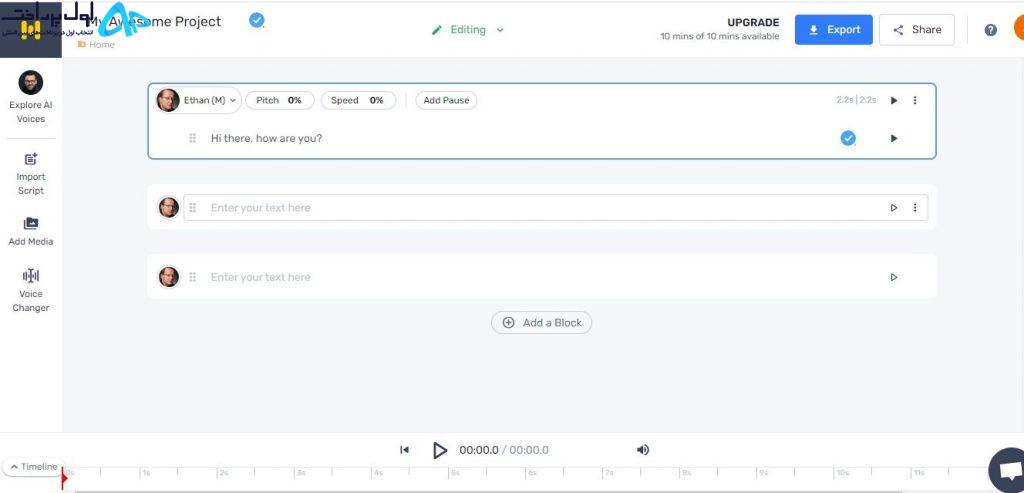The height and width of the screenshot is (493, 1024).
Task: Play the 'Hi there, how are you?' line
Action: [x=894, y=138]
